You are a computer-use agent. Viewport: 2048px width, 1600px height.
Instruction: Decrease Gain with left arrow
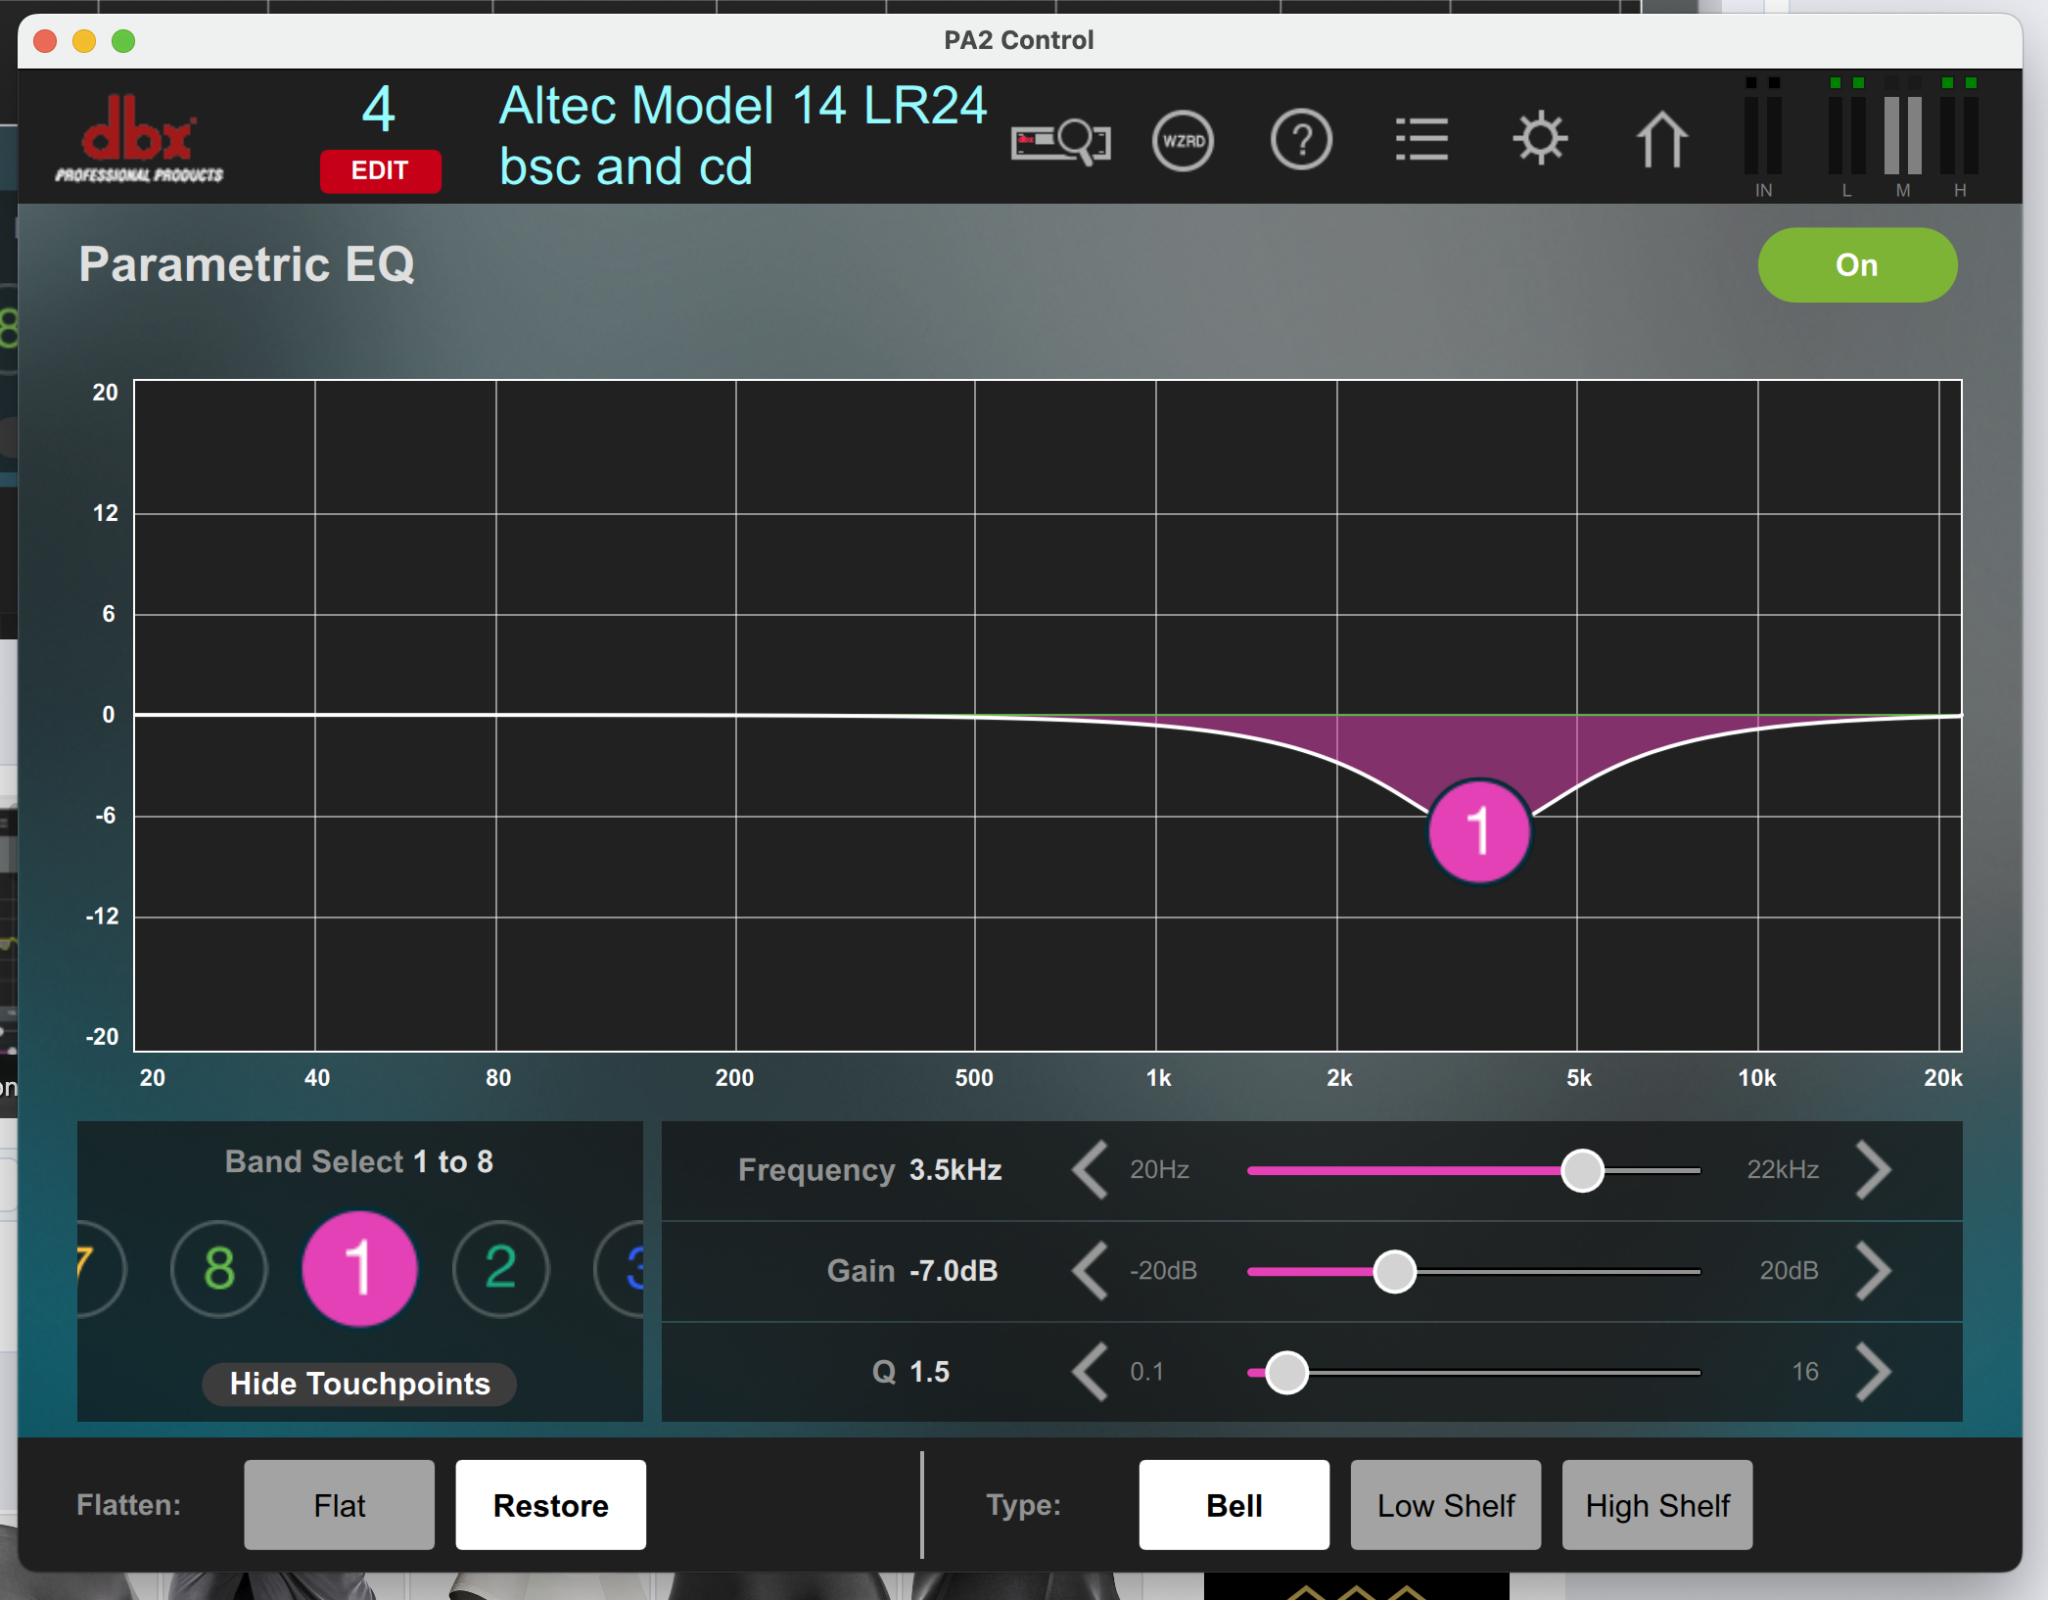coord(1090,1271)
